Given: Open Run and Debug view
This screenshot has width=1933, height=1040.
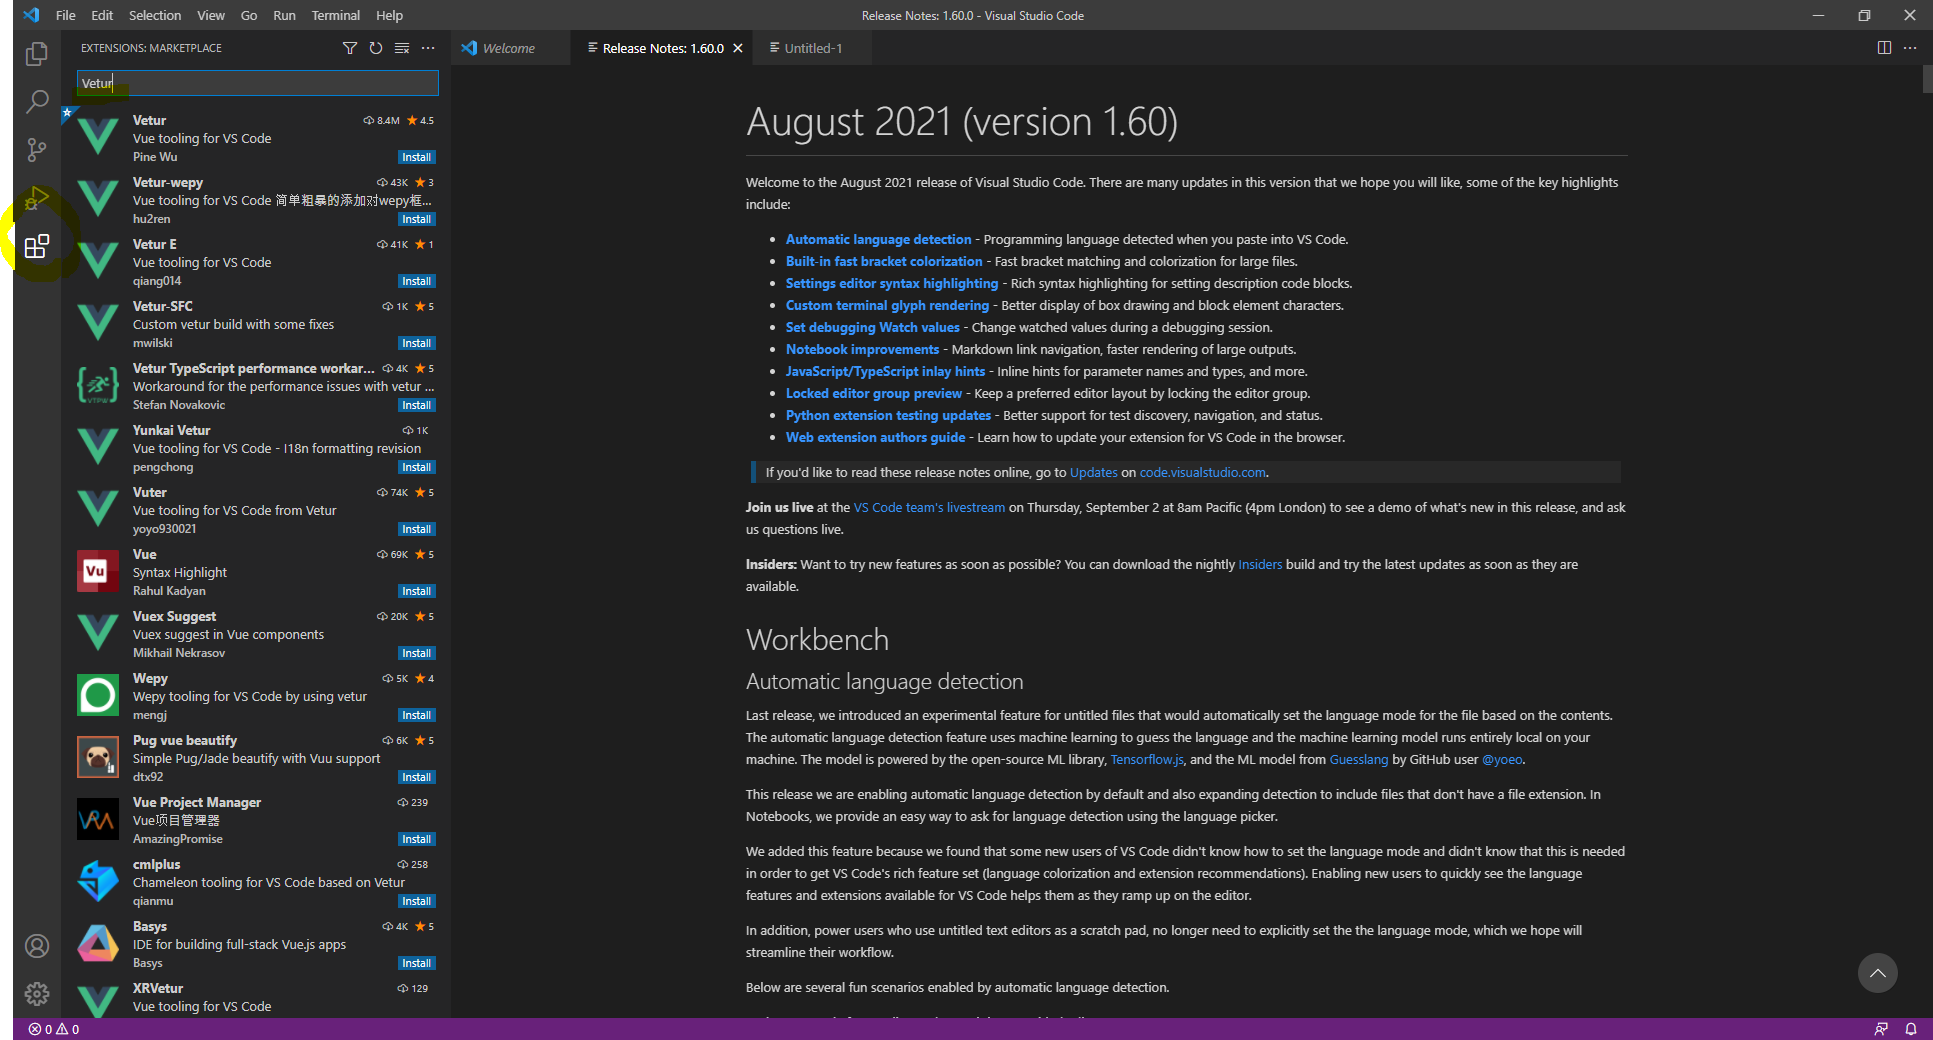Looking at the screenshot, I should [37, 198].
